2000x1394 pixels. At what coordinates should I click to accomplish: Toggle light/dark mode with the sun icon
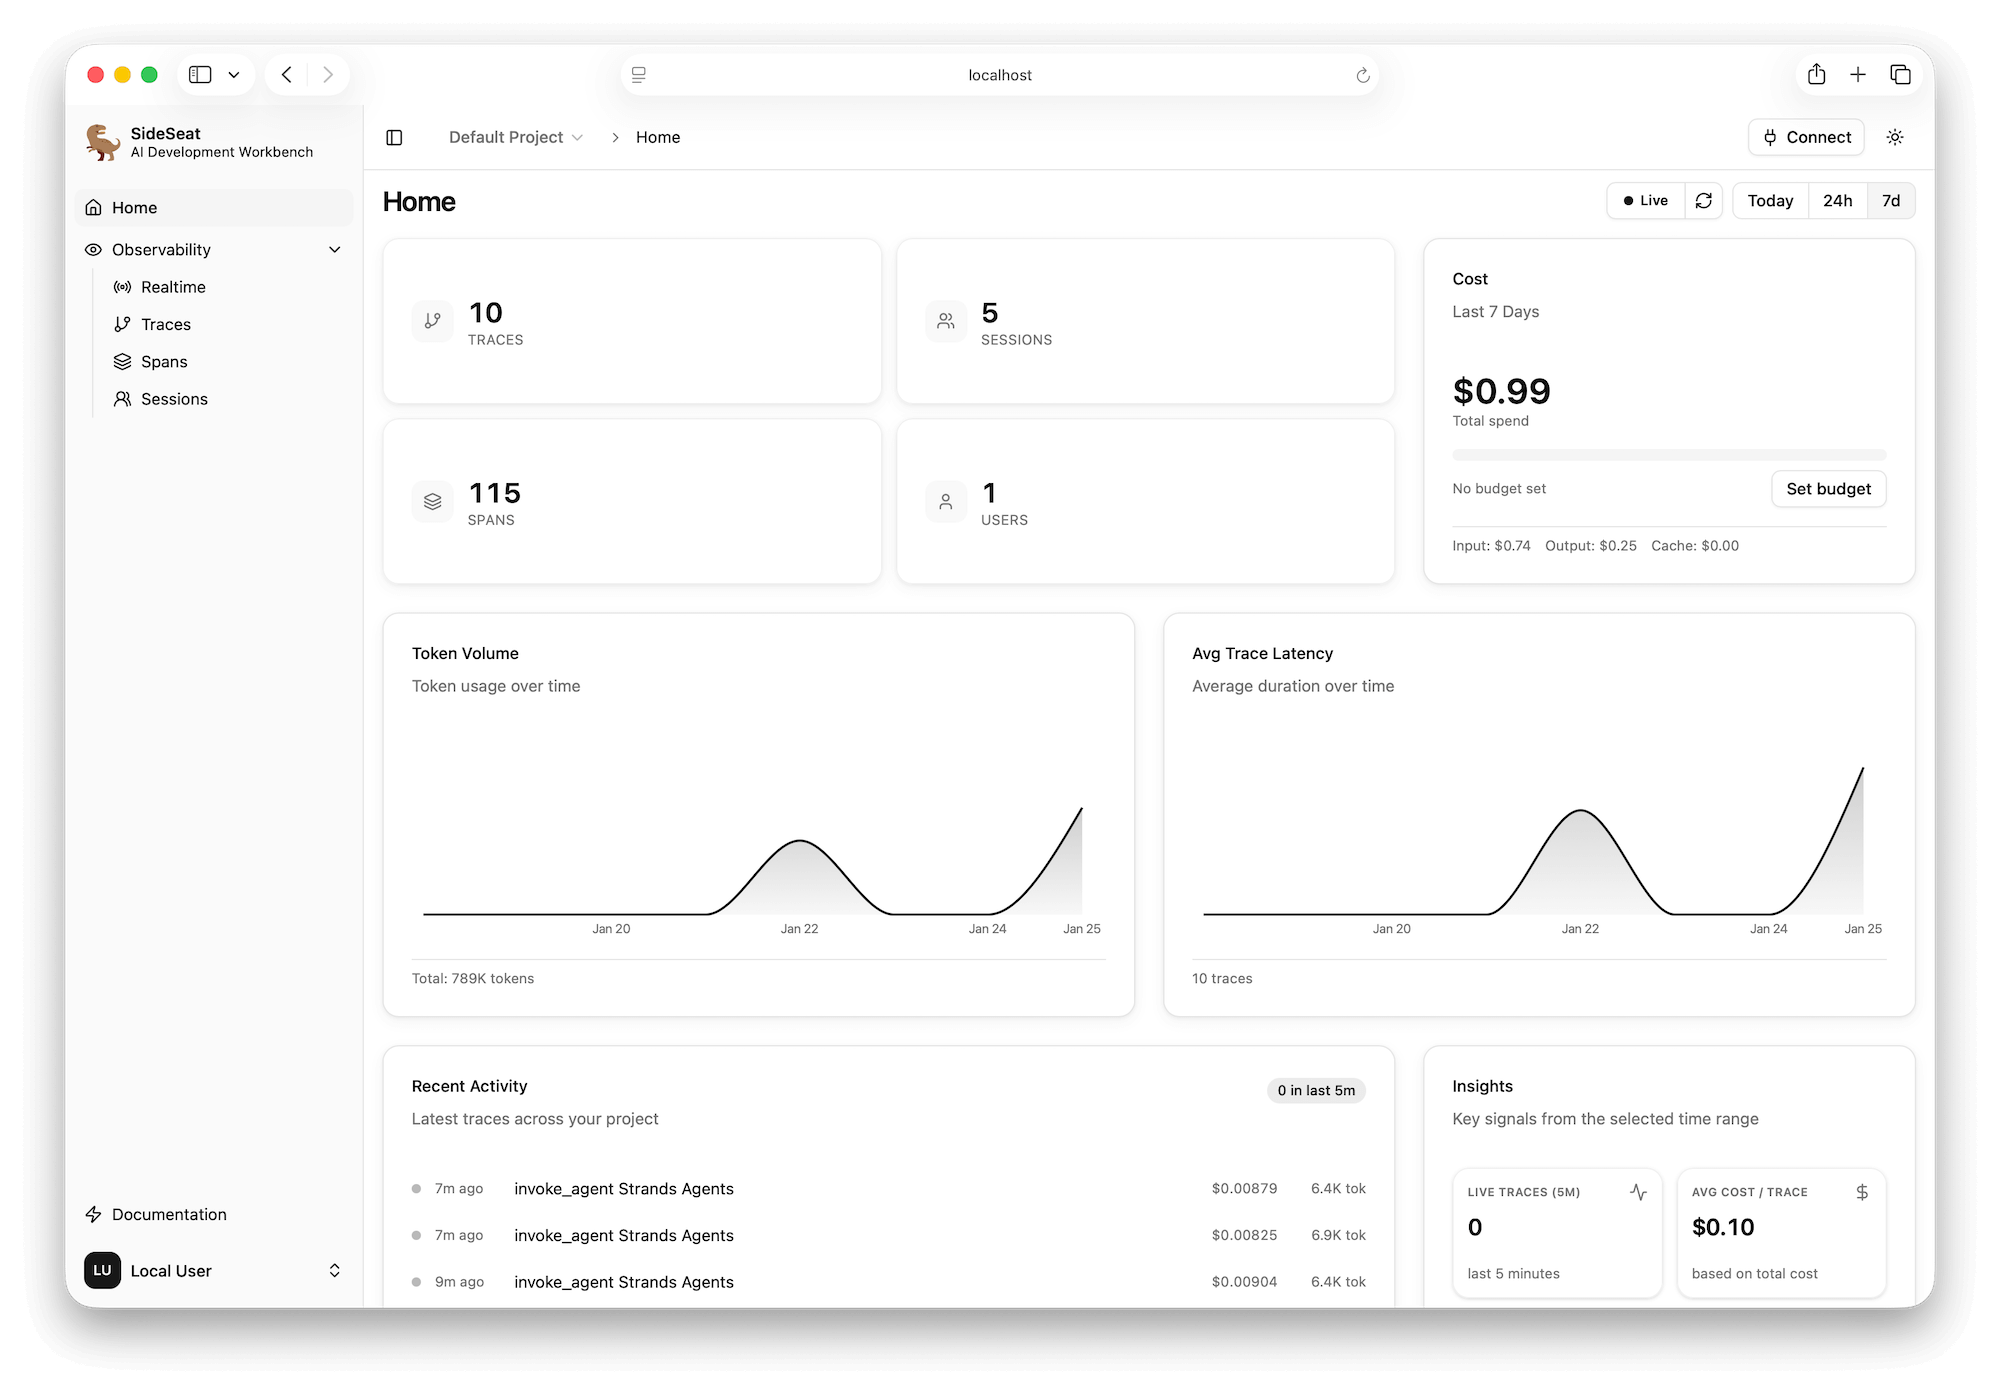click(x=1895, y=138)
